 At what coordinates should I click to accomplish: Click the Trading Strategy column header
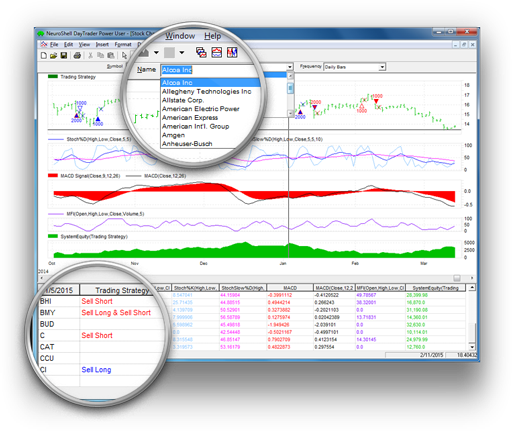click(122, 290)
